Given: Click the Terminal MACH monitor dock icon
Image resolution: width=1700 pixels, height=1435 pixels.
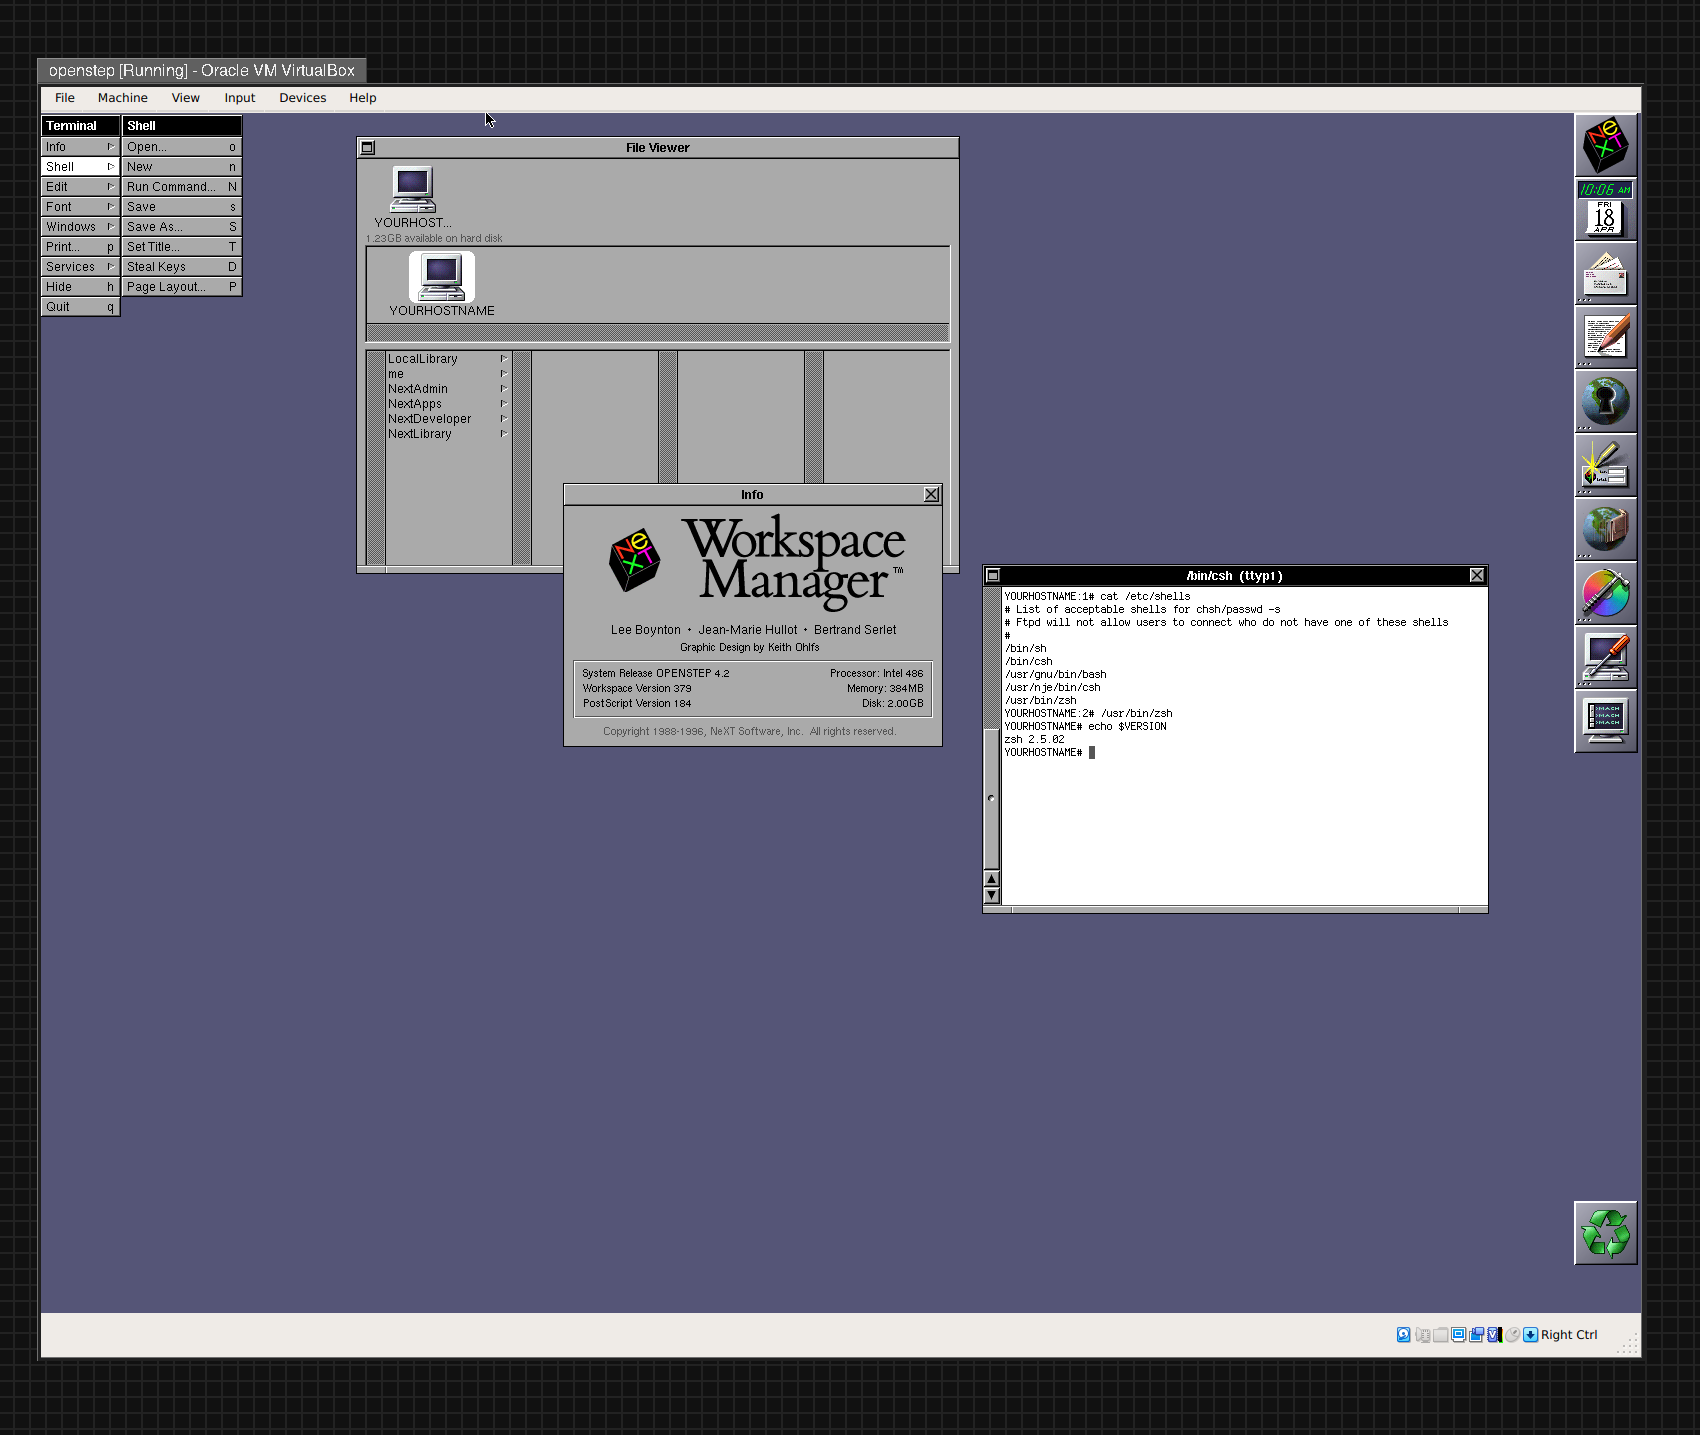Looking at the screenshot, I should (1605, 720).
